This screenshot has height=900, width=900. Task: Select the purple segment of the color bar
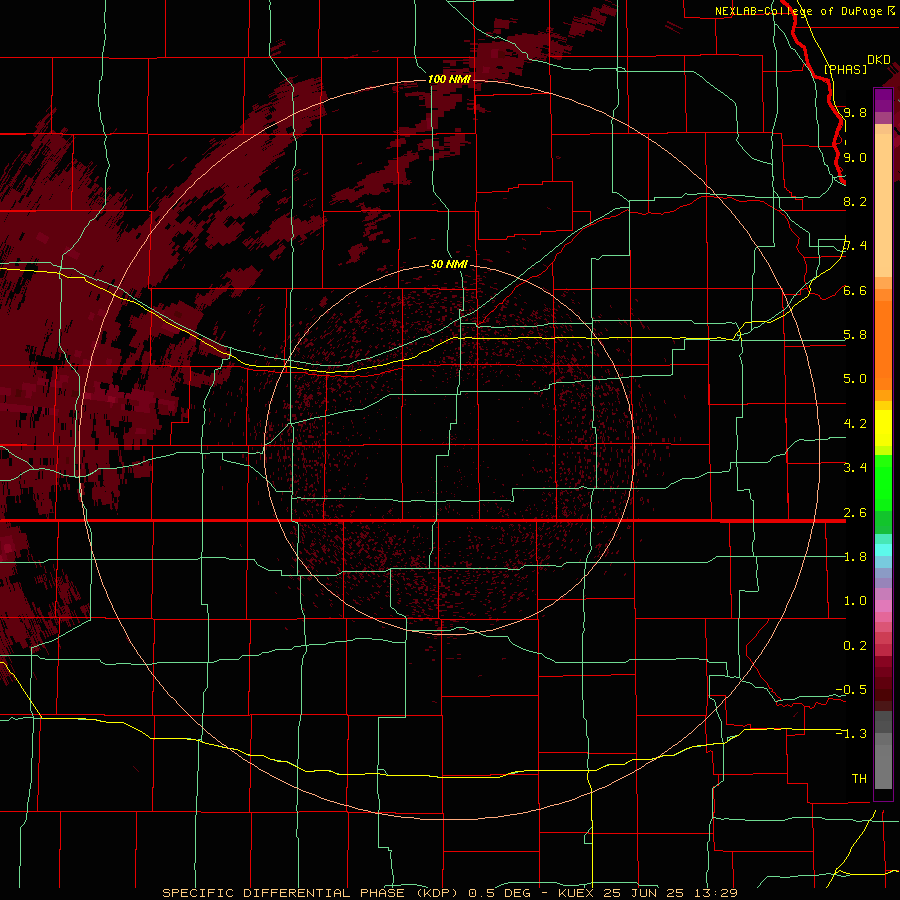click(883, 100)
